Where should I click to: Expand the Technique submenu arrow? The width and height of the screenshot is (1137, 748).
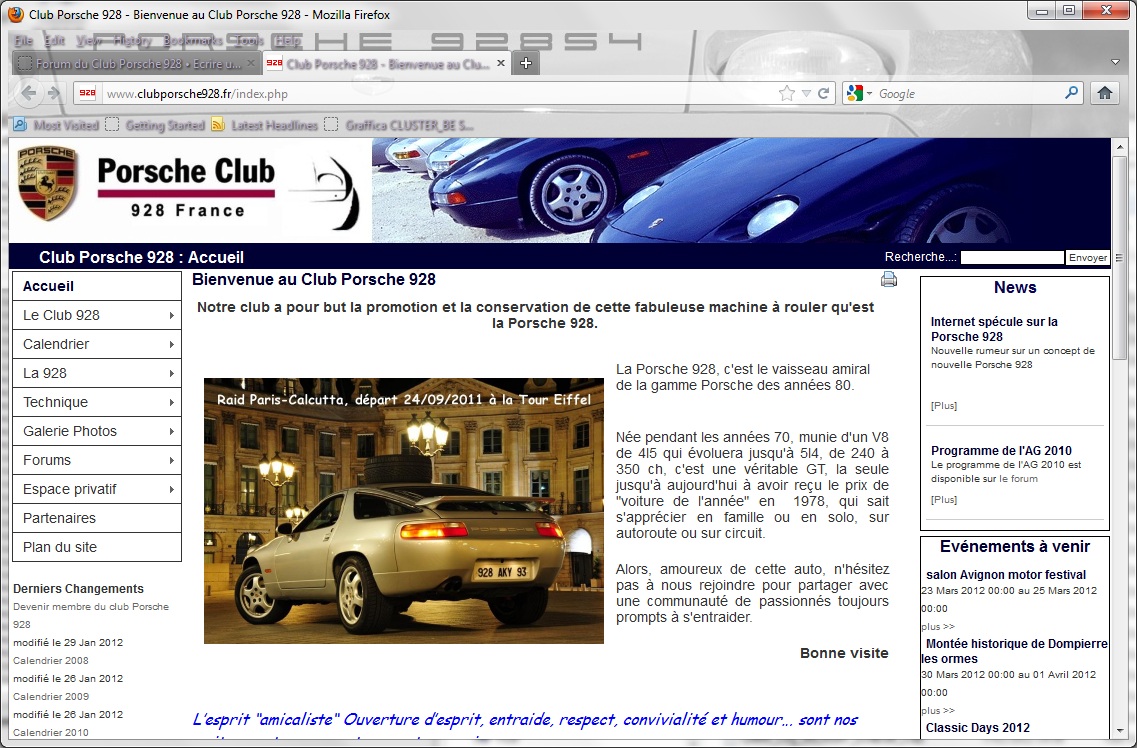171,402
